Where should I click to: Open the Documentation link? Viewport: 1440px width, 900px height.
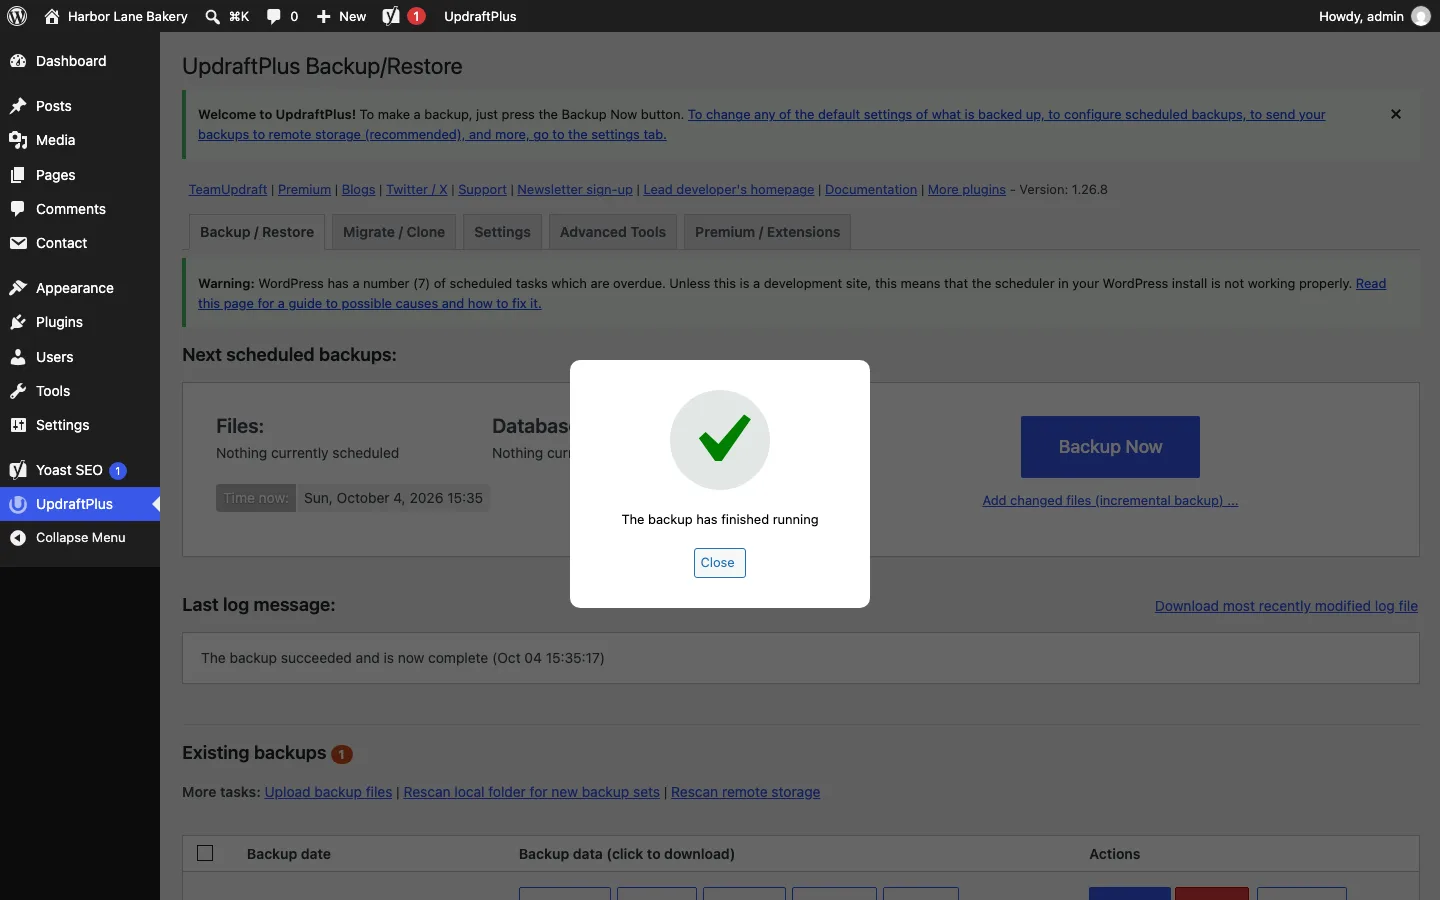click(x=871, y=190)
